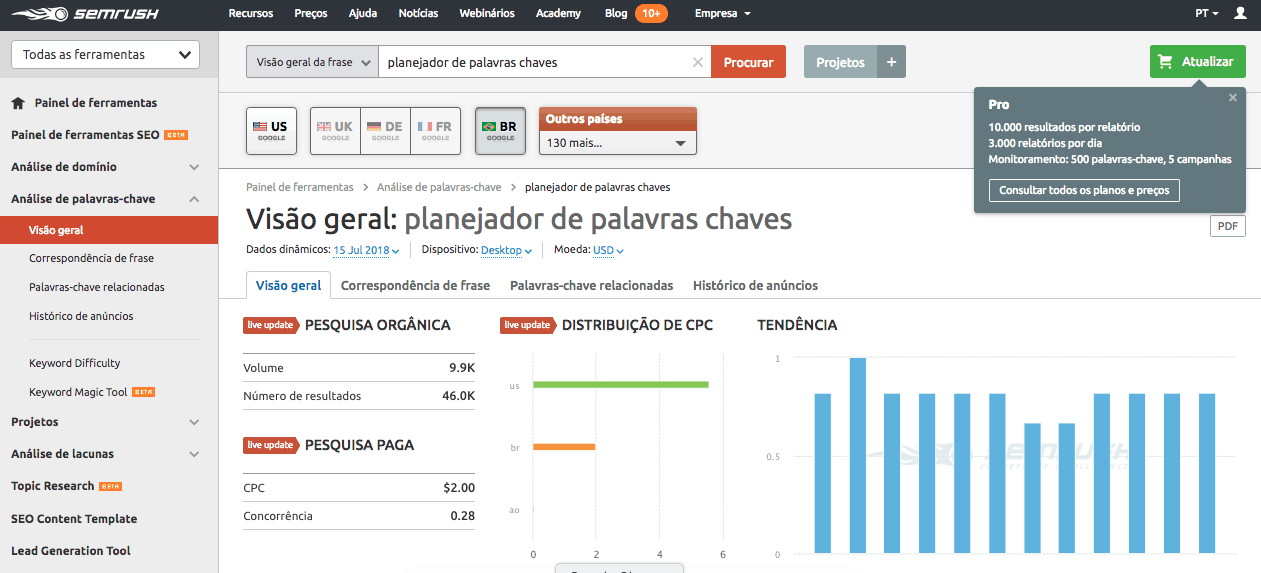
Task: Select the FR Google database
Action: click(x=435, y=131)
